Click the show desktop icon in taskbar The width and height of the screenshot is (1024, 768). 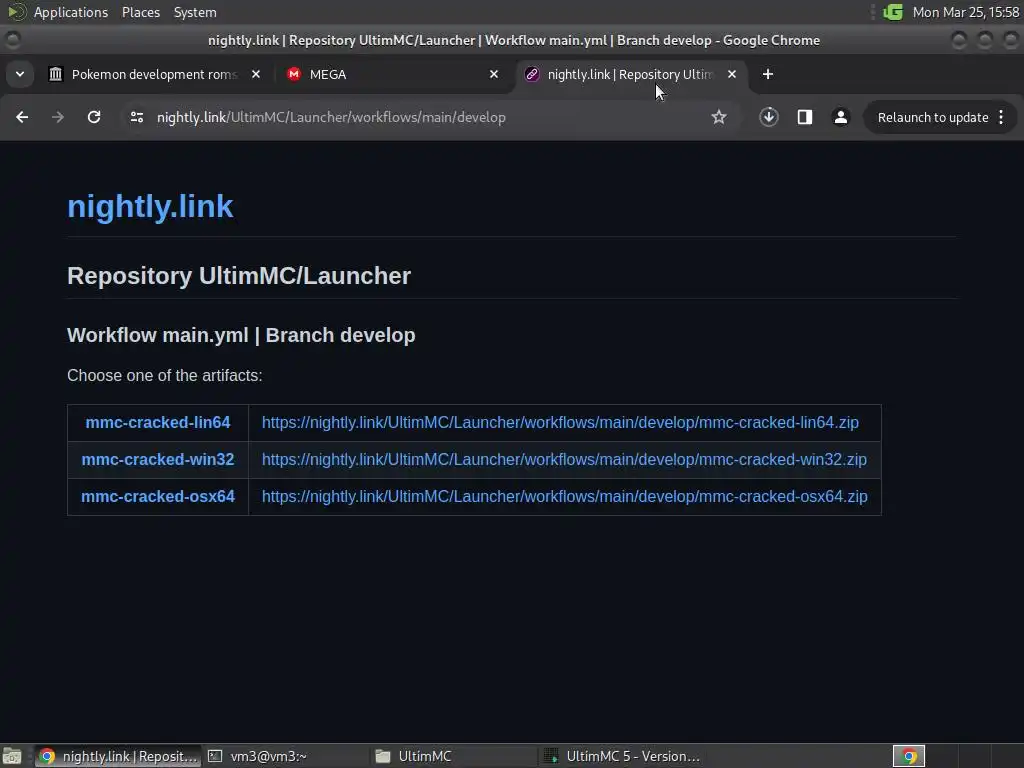12,756
